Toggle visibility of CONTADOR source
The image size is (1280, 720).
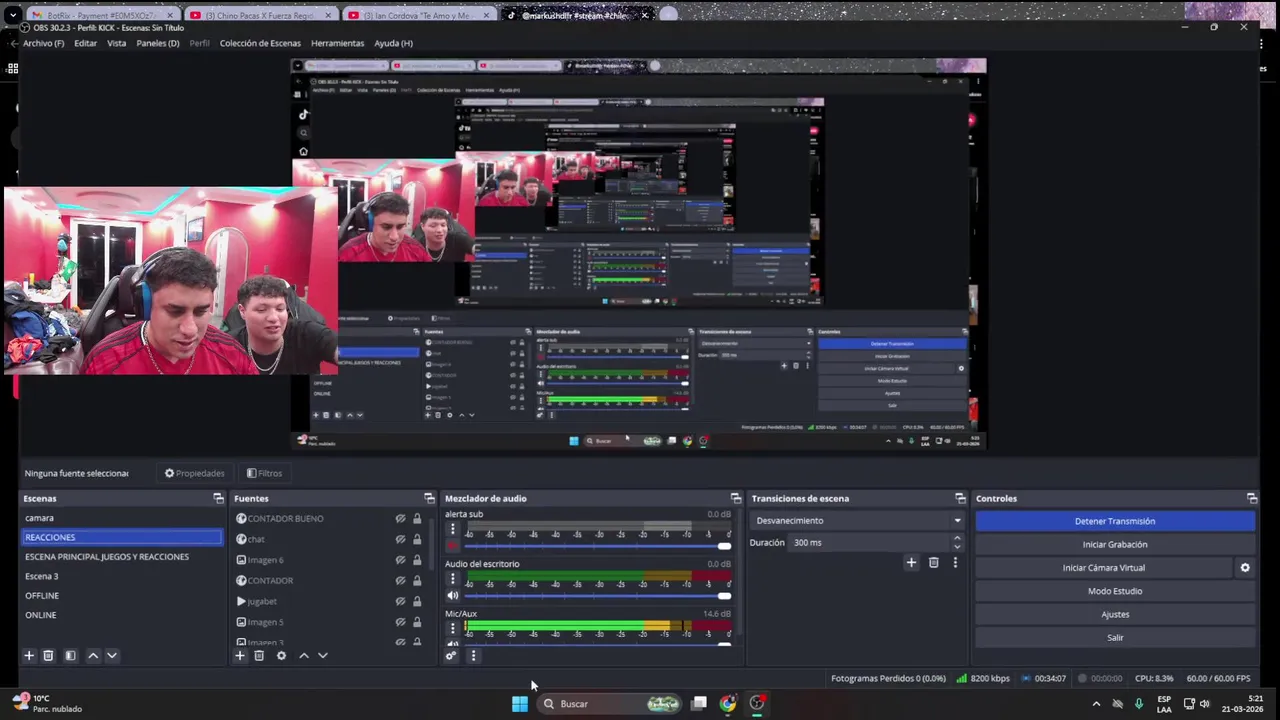click(x=400, y=581)
